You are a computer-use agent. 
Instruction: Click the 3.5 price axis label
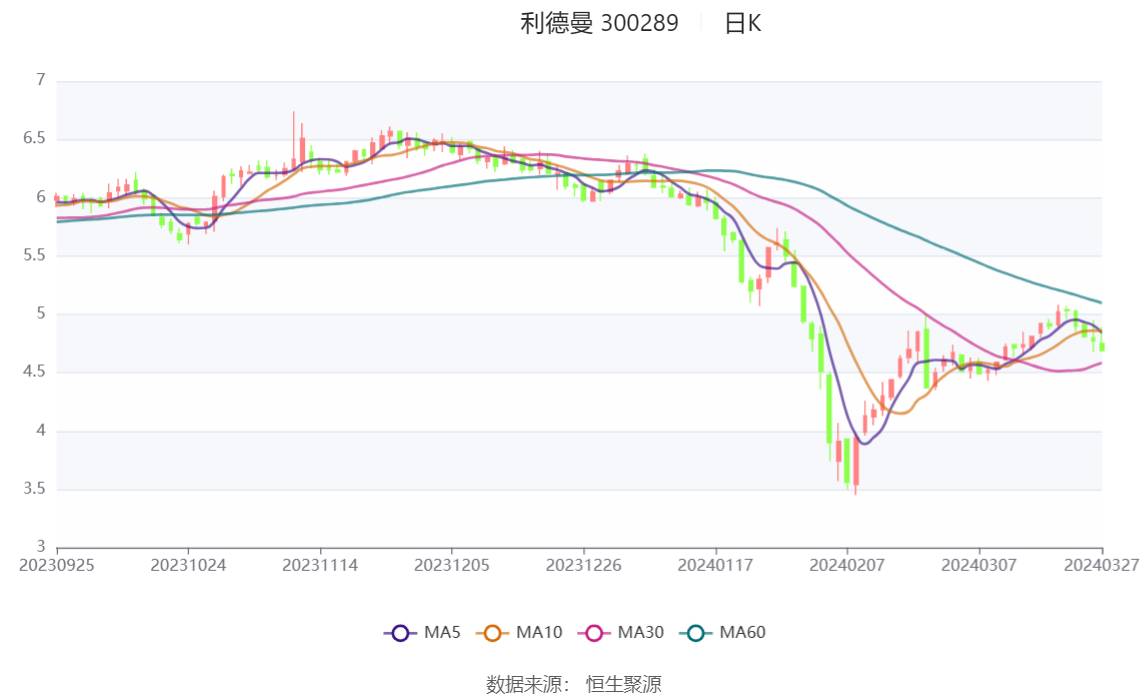[34, 489]
